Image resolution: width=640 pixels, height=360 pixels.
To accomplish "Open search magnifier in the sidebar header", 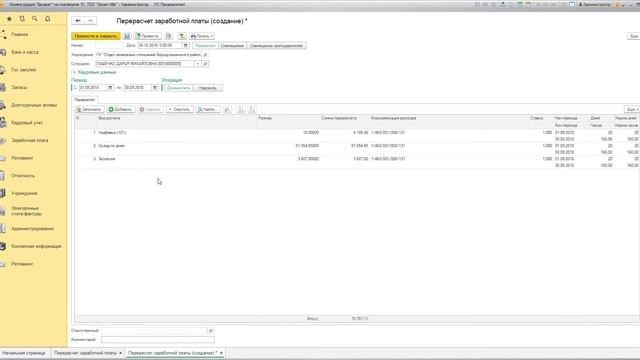I will [x=35, y=19].
